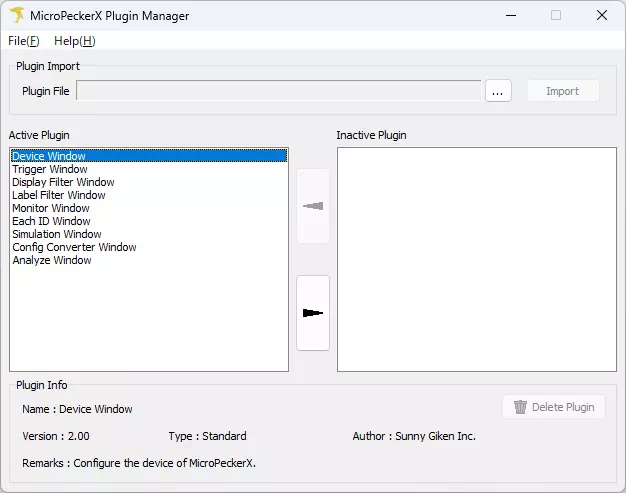Select Simulation Window plugin

149,234
